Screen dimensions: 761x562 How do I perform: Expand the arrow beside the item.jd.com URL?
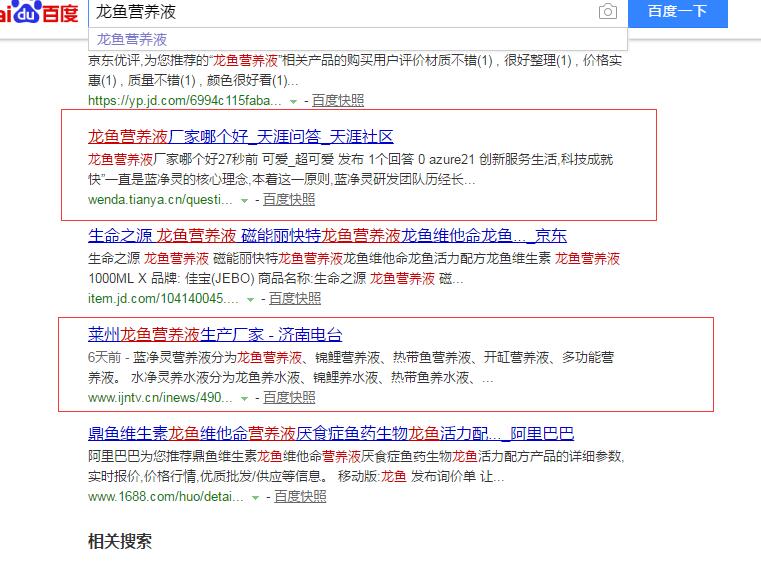(x=249, y=299)
